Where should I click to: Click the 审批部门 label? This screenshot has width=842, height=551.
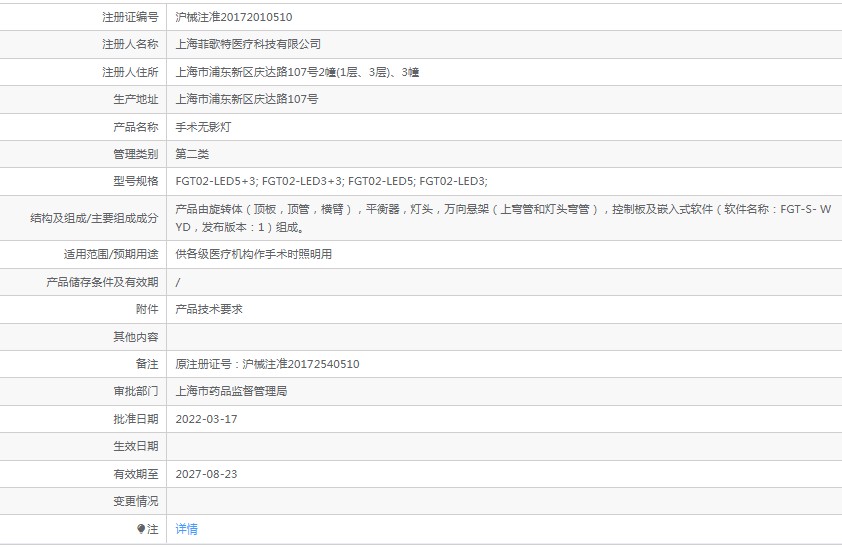tap(136, 392)
